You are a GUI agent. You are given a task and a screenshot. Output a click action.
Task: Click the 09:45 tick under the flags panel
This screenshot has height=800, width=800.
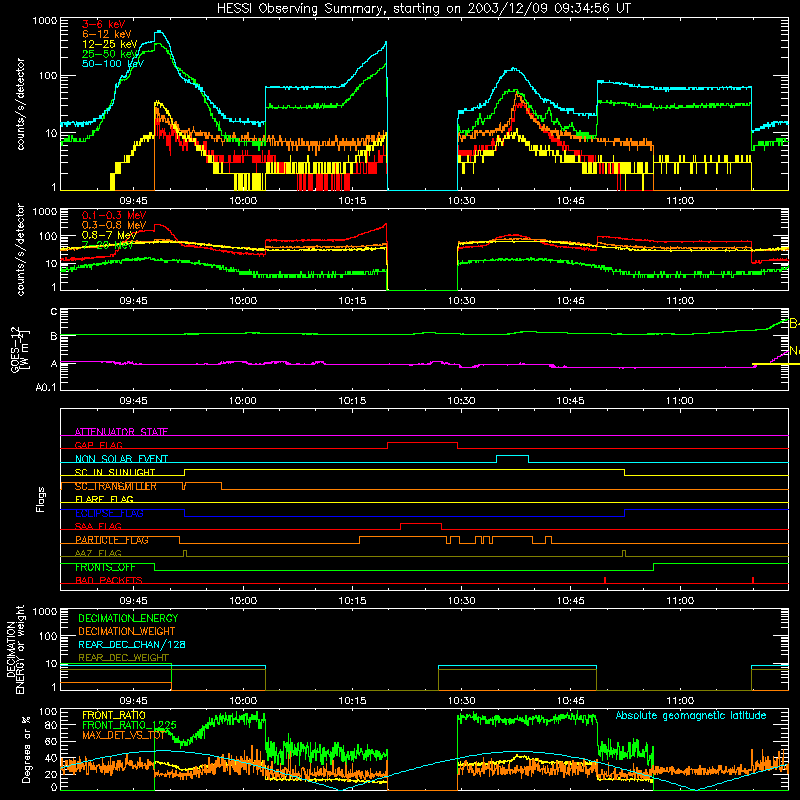(x=133, y=601)
